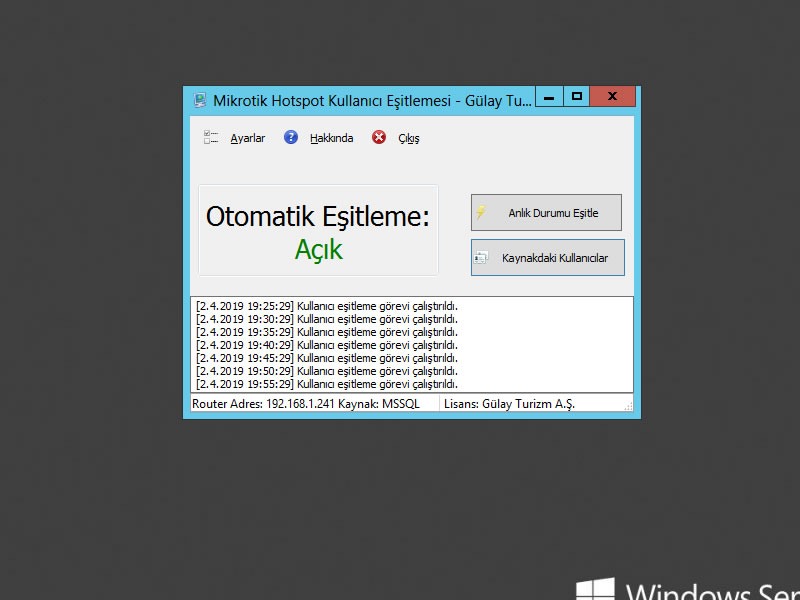This screenshot has height=600, width=800.
Task: Click the blue Hakkında question mark icon
Action: pos(291,138)
